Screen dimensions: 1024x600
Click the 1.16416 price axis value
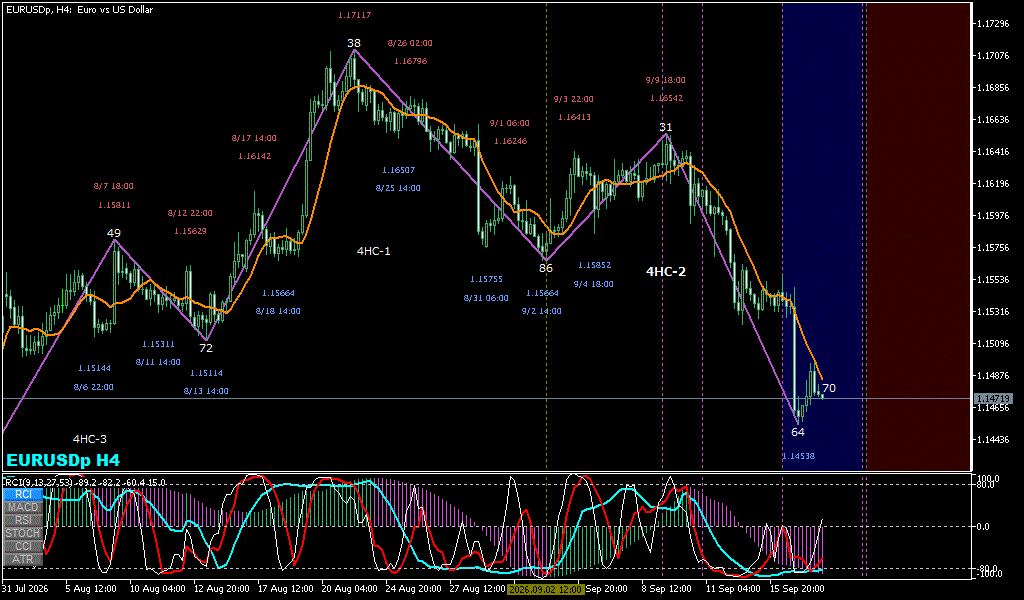click(993, 151)
